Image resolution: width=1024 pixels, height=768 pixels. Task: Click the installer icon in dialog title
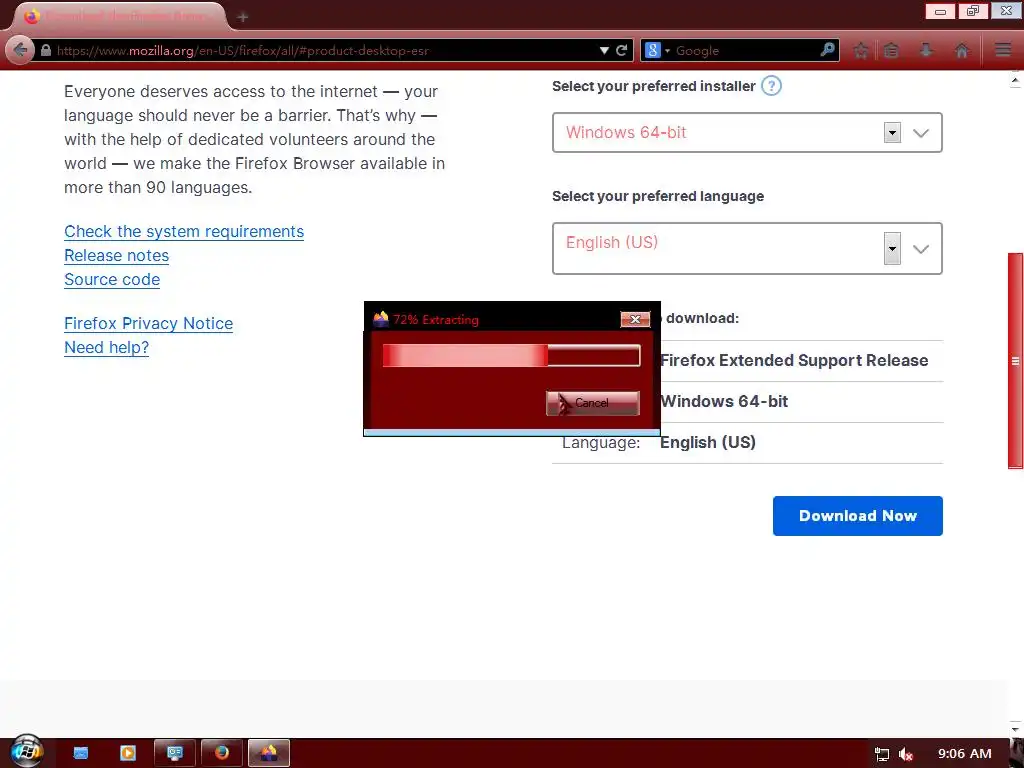[x=381, y=319]
